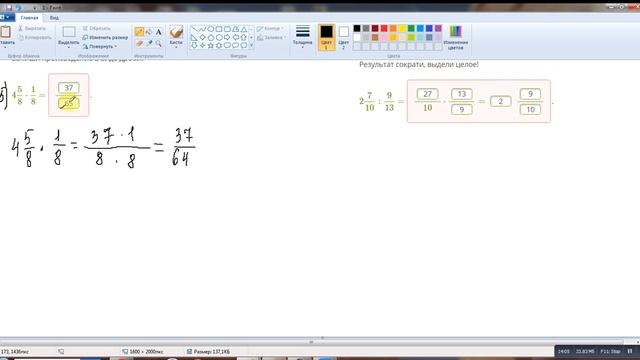Choose the Four-point star shape

click(202, 45)
